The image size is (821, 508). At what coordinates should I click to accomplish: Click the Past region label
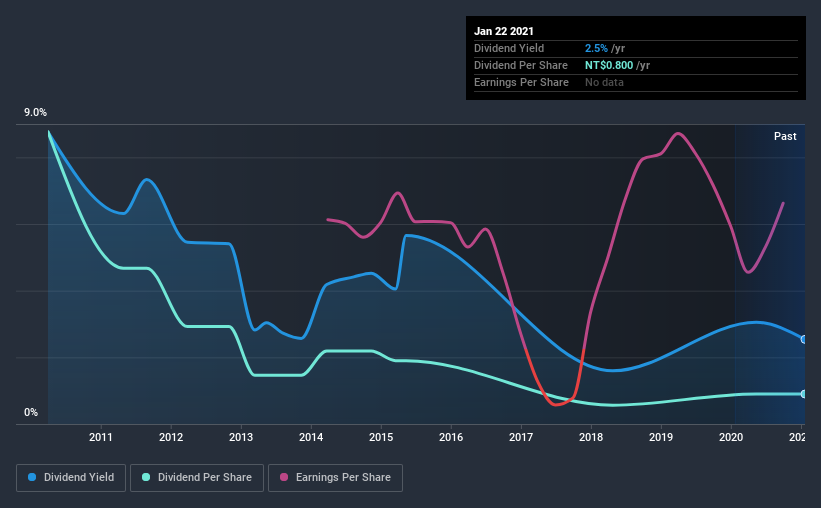coord(785,136)
